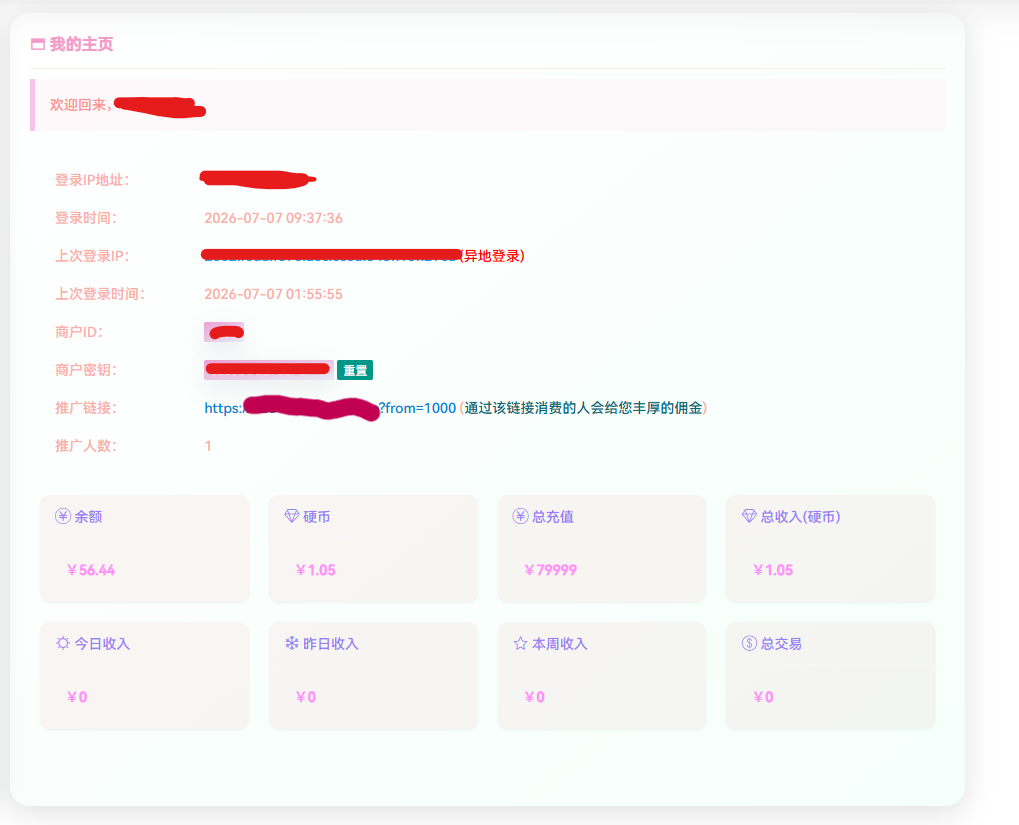Screen dimensions: 1019x825
Task: Click the 登录时间 label
Action: point(85,218)
